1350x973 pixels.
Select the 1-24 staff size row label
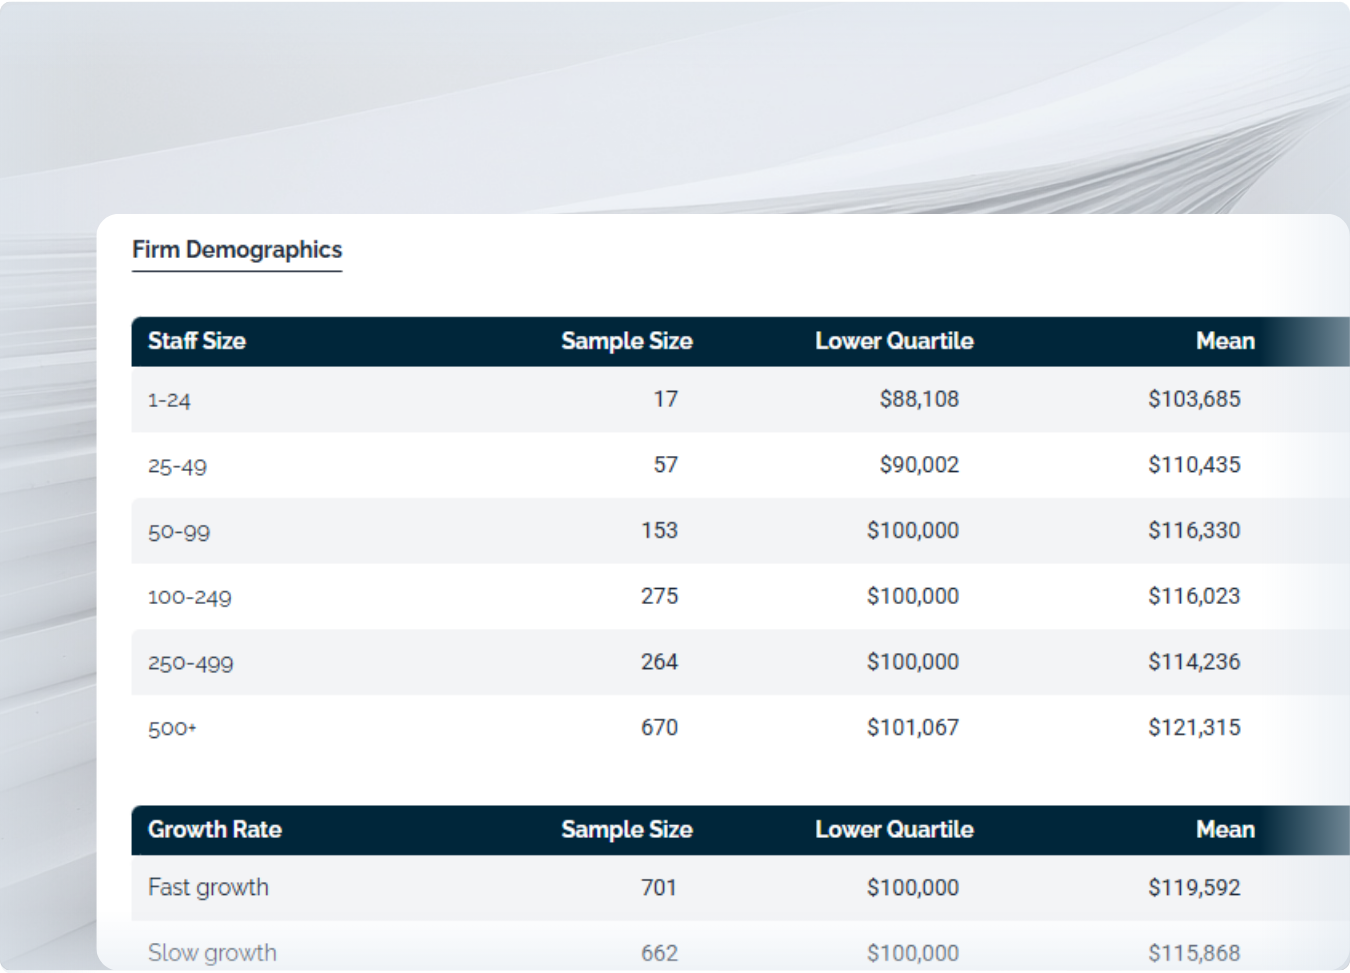click(x=169, y=400)
